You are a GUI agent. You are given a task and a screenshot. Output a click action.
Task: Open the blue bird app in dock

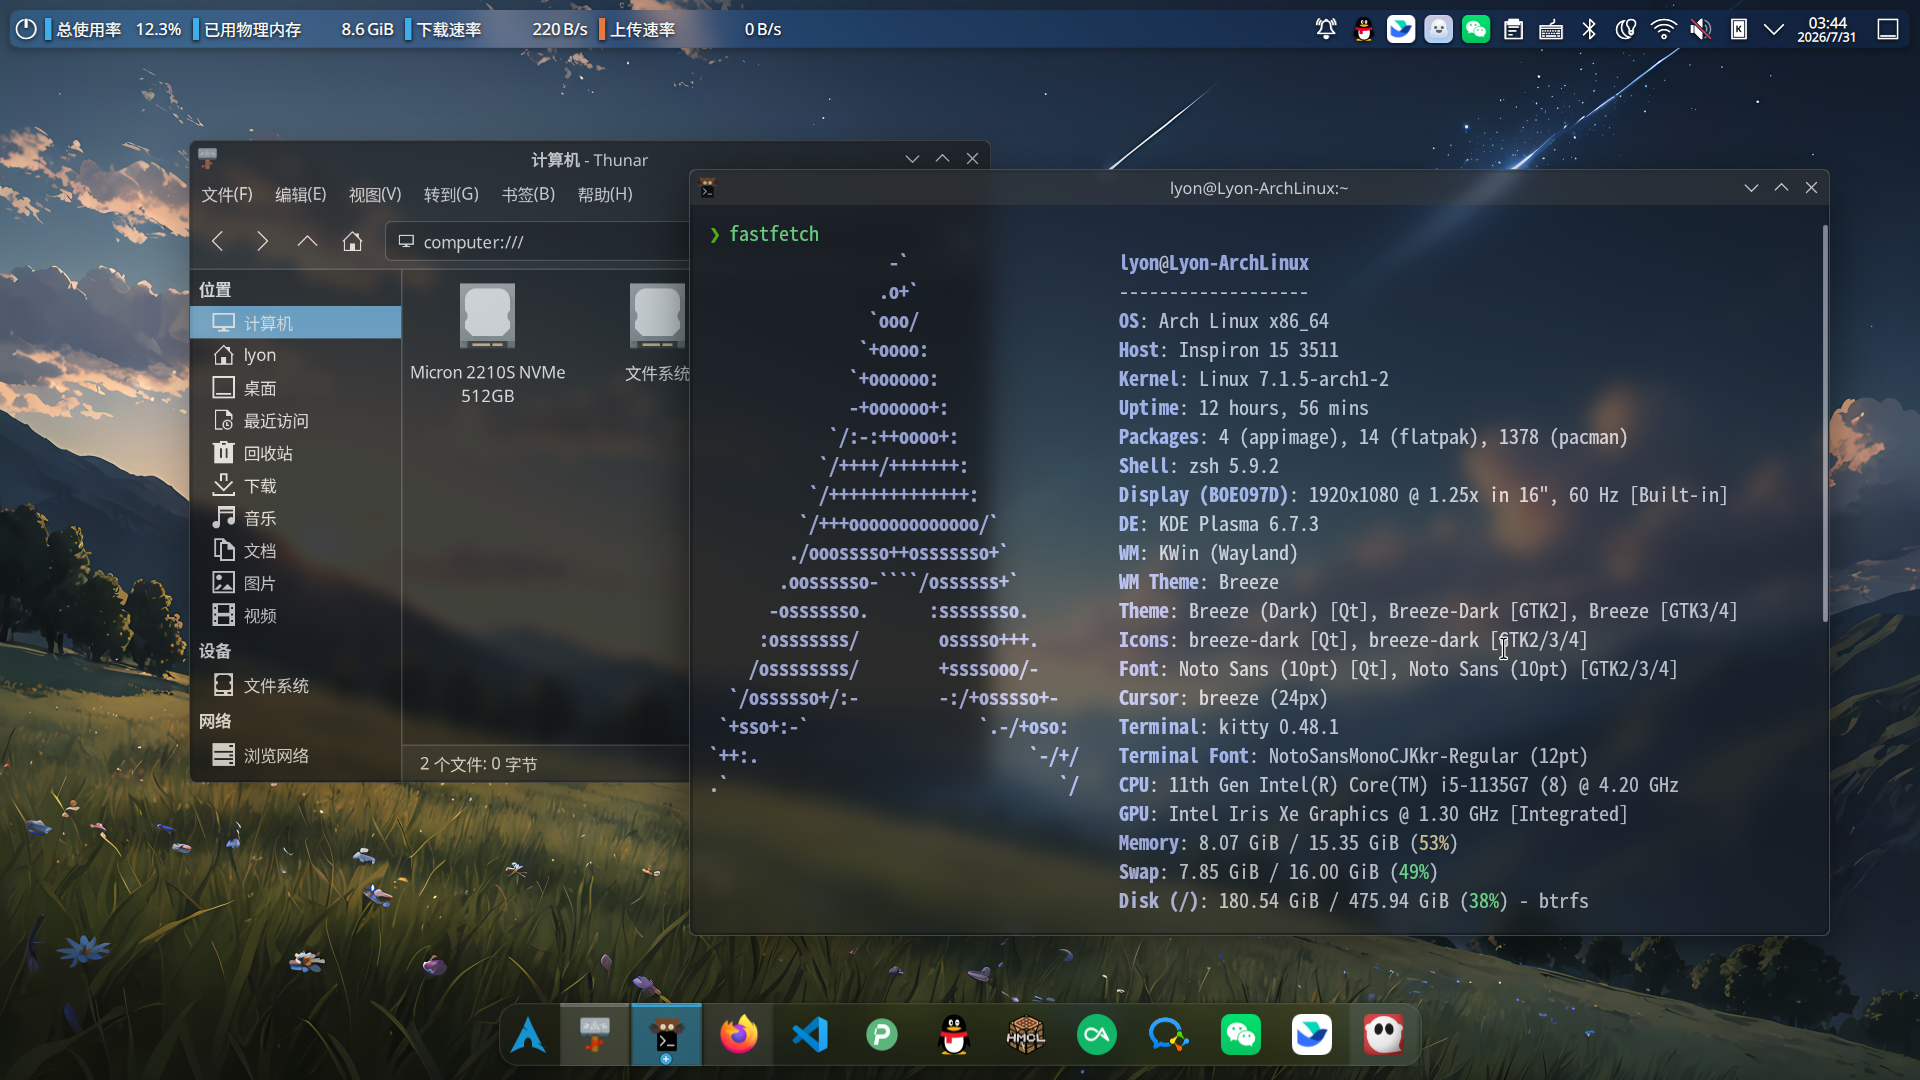click(x=1312, y=1035)
